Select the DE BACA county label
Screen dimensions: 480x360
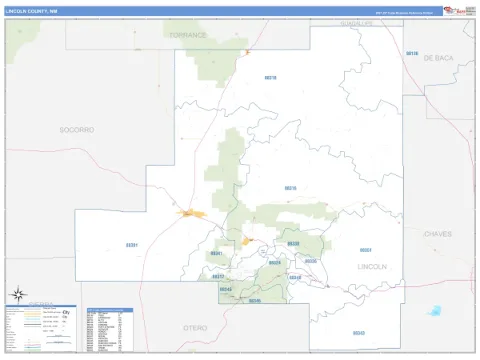438,58
